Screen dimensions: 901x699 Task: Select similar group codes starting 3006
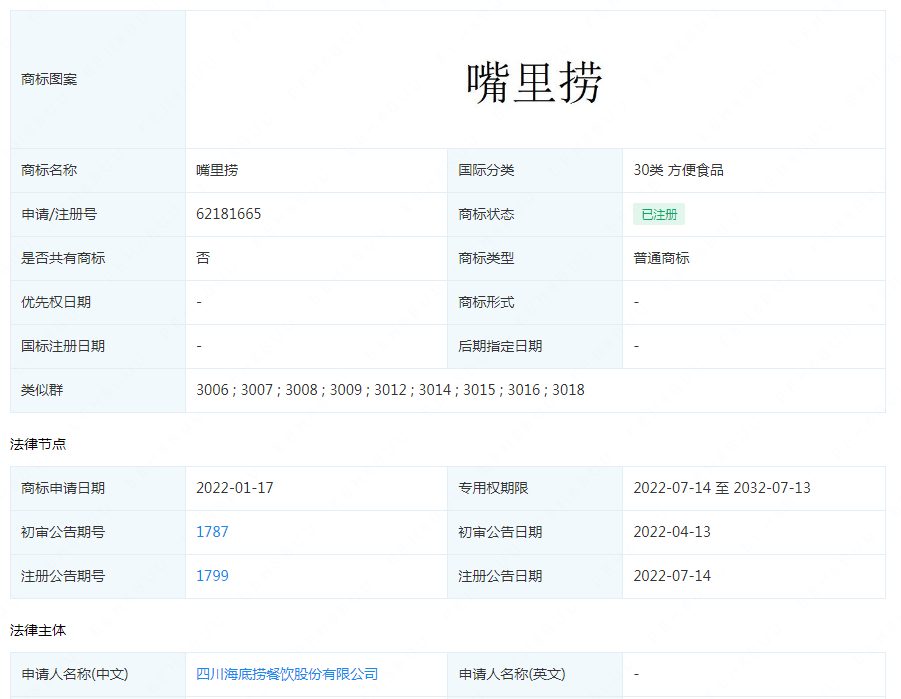click(390, 390)
